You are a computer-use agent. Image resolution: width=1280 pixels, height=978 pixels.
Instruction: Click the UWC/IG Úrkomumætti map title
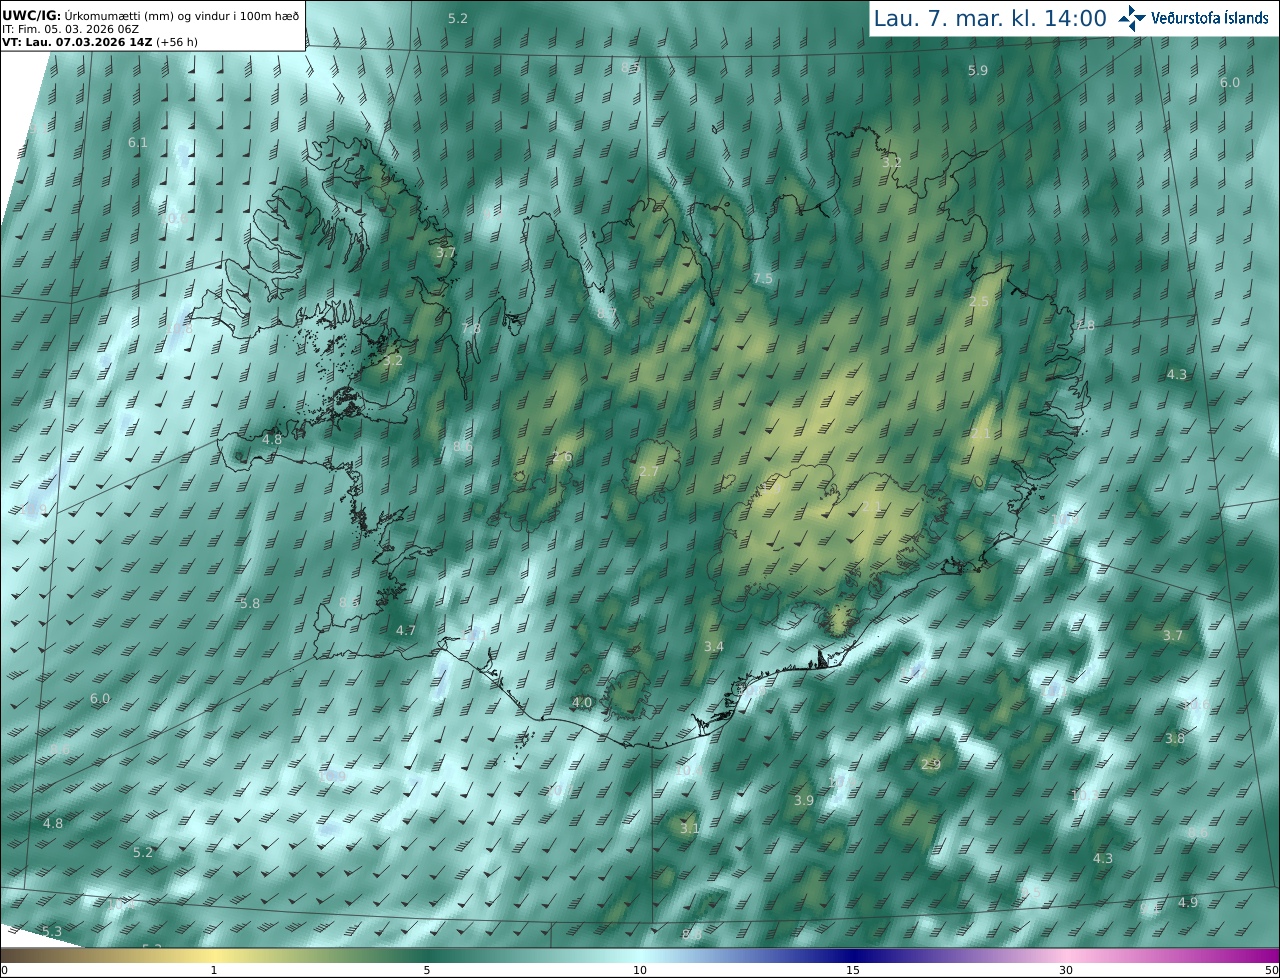[151, 15]
